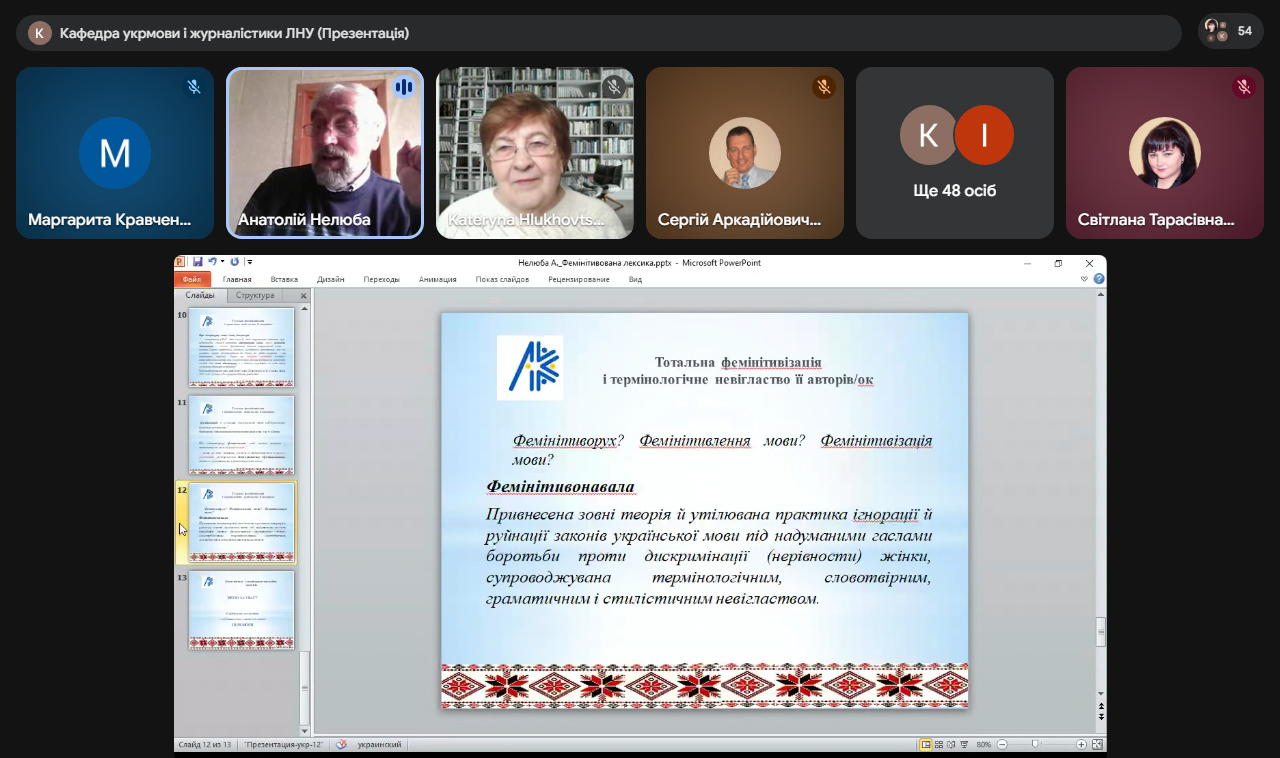This screenshot has height=758, width=1280.
Task: Open the participants list showing 54
Action: [x=1230, y=31]
